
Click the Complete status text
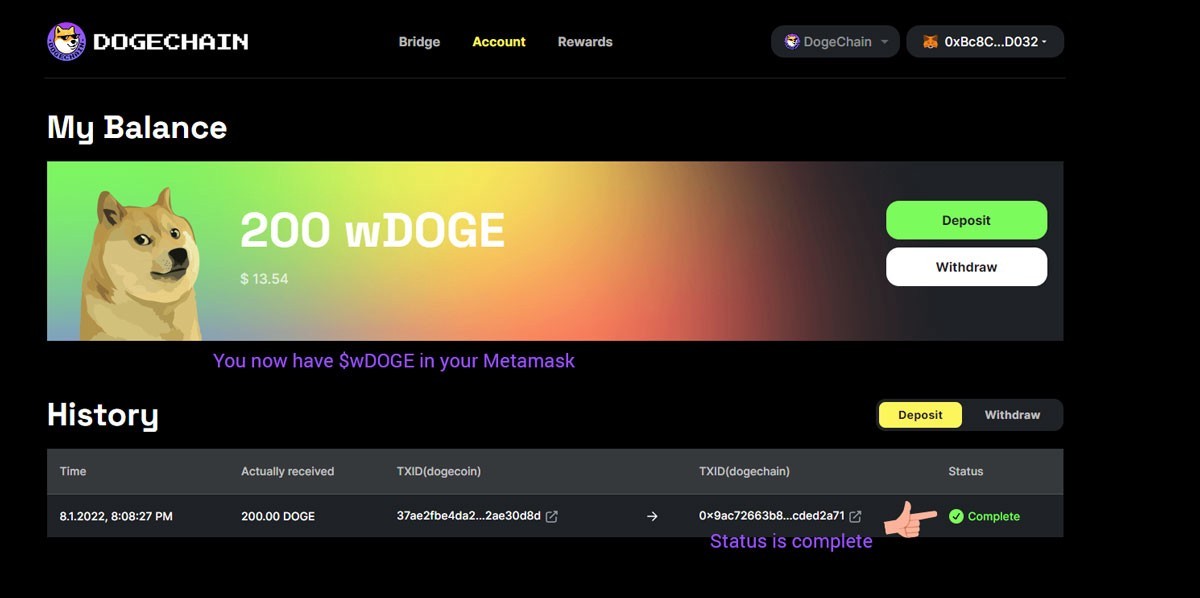click(994, 517)
